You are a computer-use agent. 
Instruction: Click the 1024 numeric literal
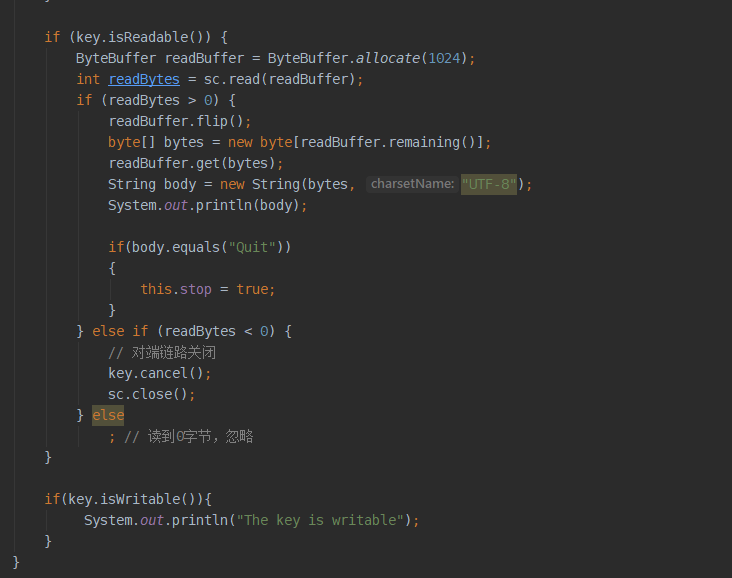click(x=444, y=58)
